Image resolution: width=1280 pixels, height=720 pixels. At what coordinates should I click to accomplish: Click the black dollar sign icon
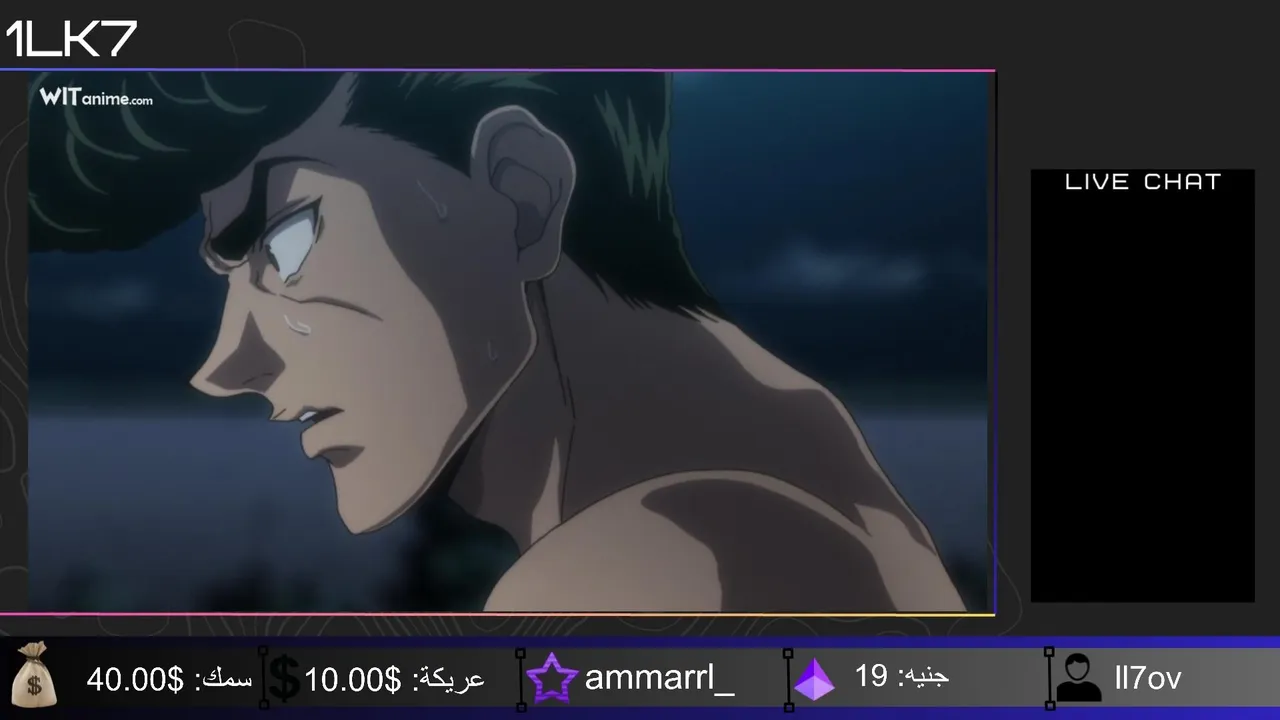[285, 679]
